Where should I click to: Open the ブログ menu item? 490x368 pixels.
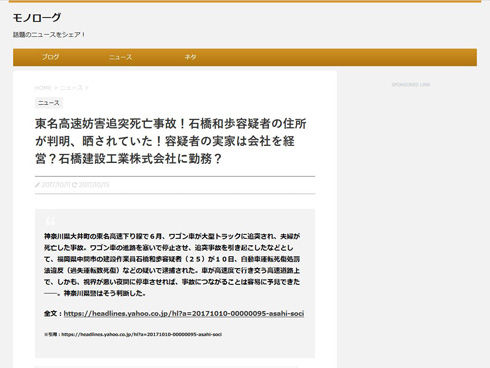click(x=50, y=57)
